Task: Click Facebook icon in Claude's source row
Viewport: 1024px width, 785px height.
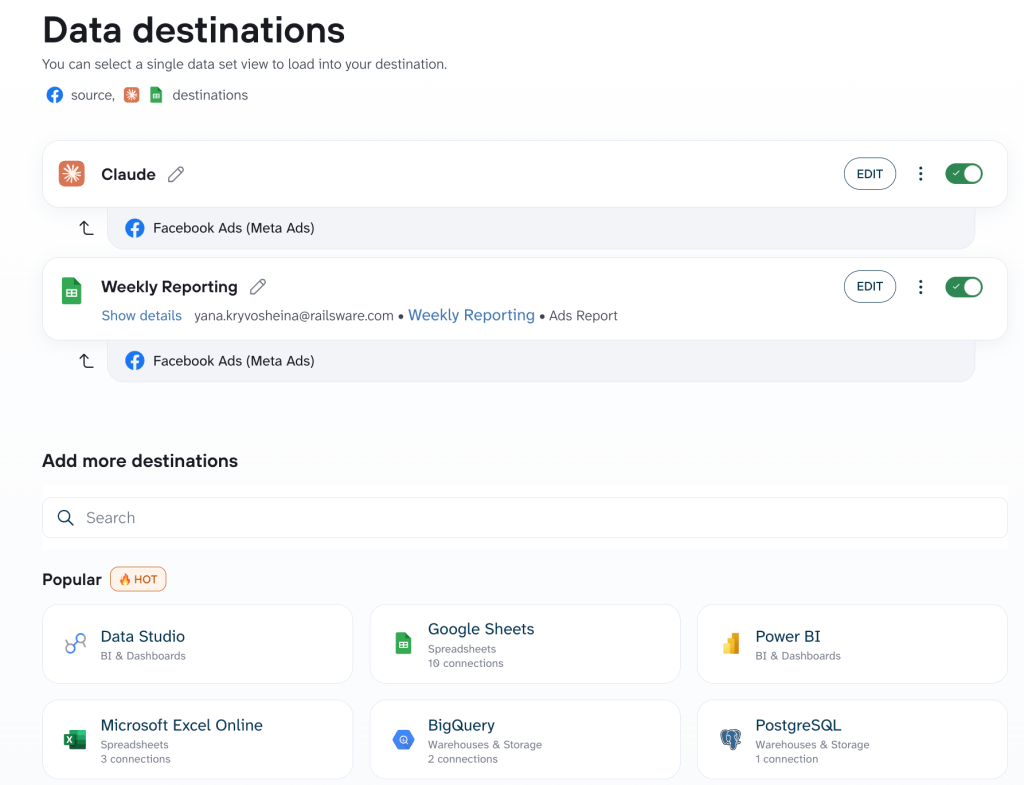Action: coord(135,228)
